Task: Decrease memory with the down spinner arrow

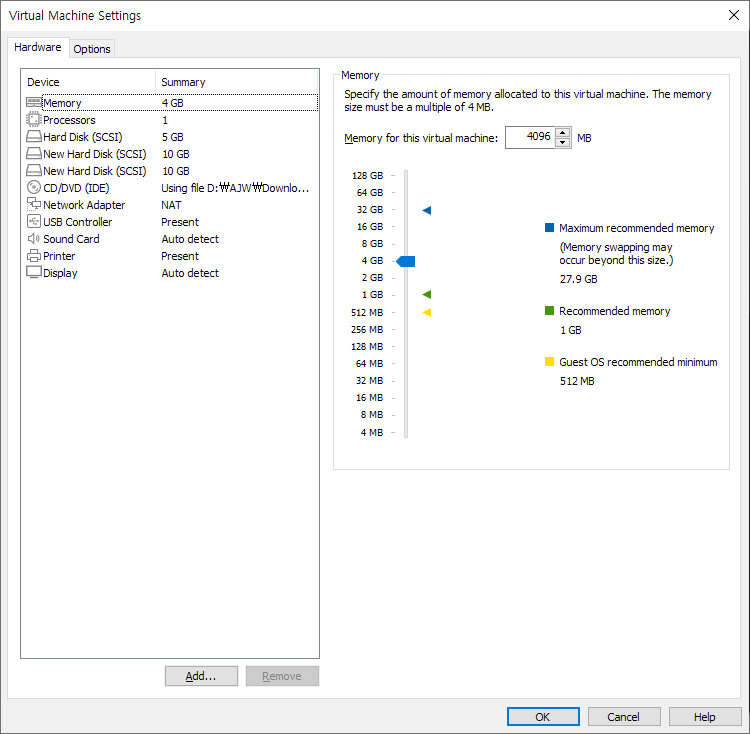Action: click(562, 143)
